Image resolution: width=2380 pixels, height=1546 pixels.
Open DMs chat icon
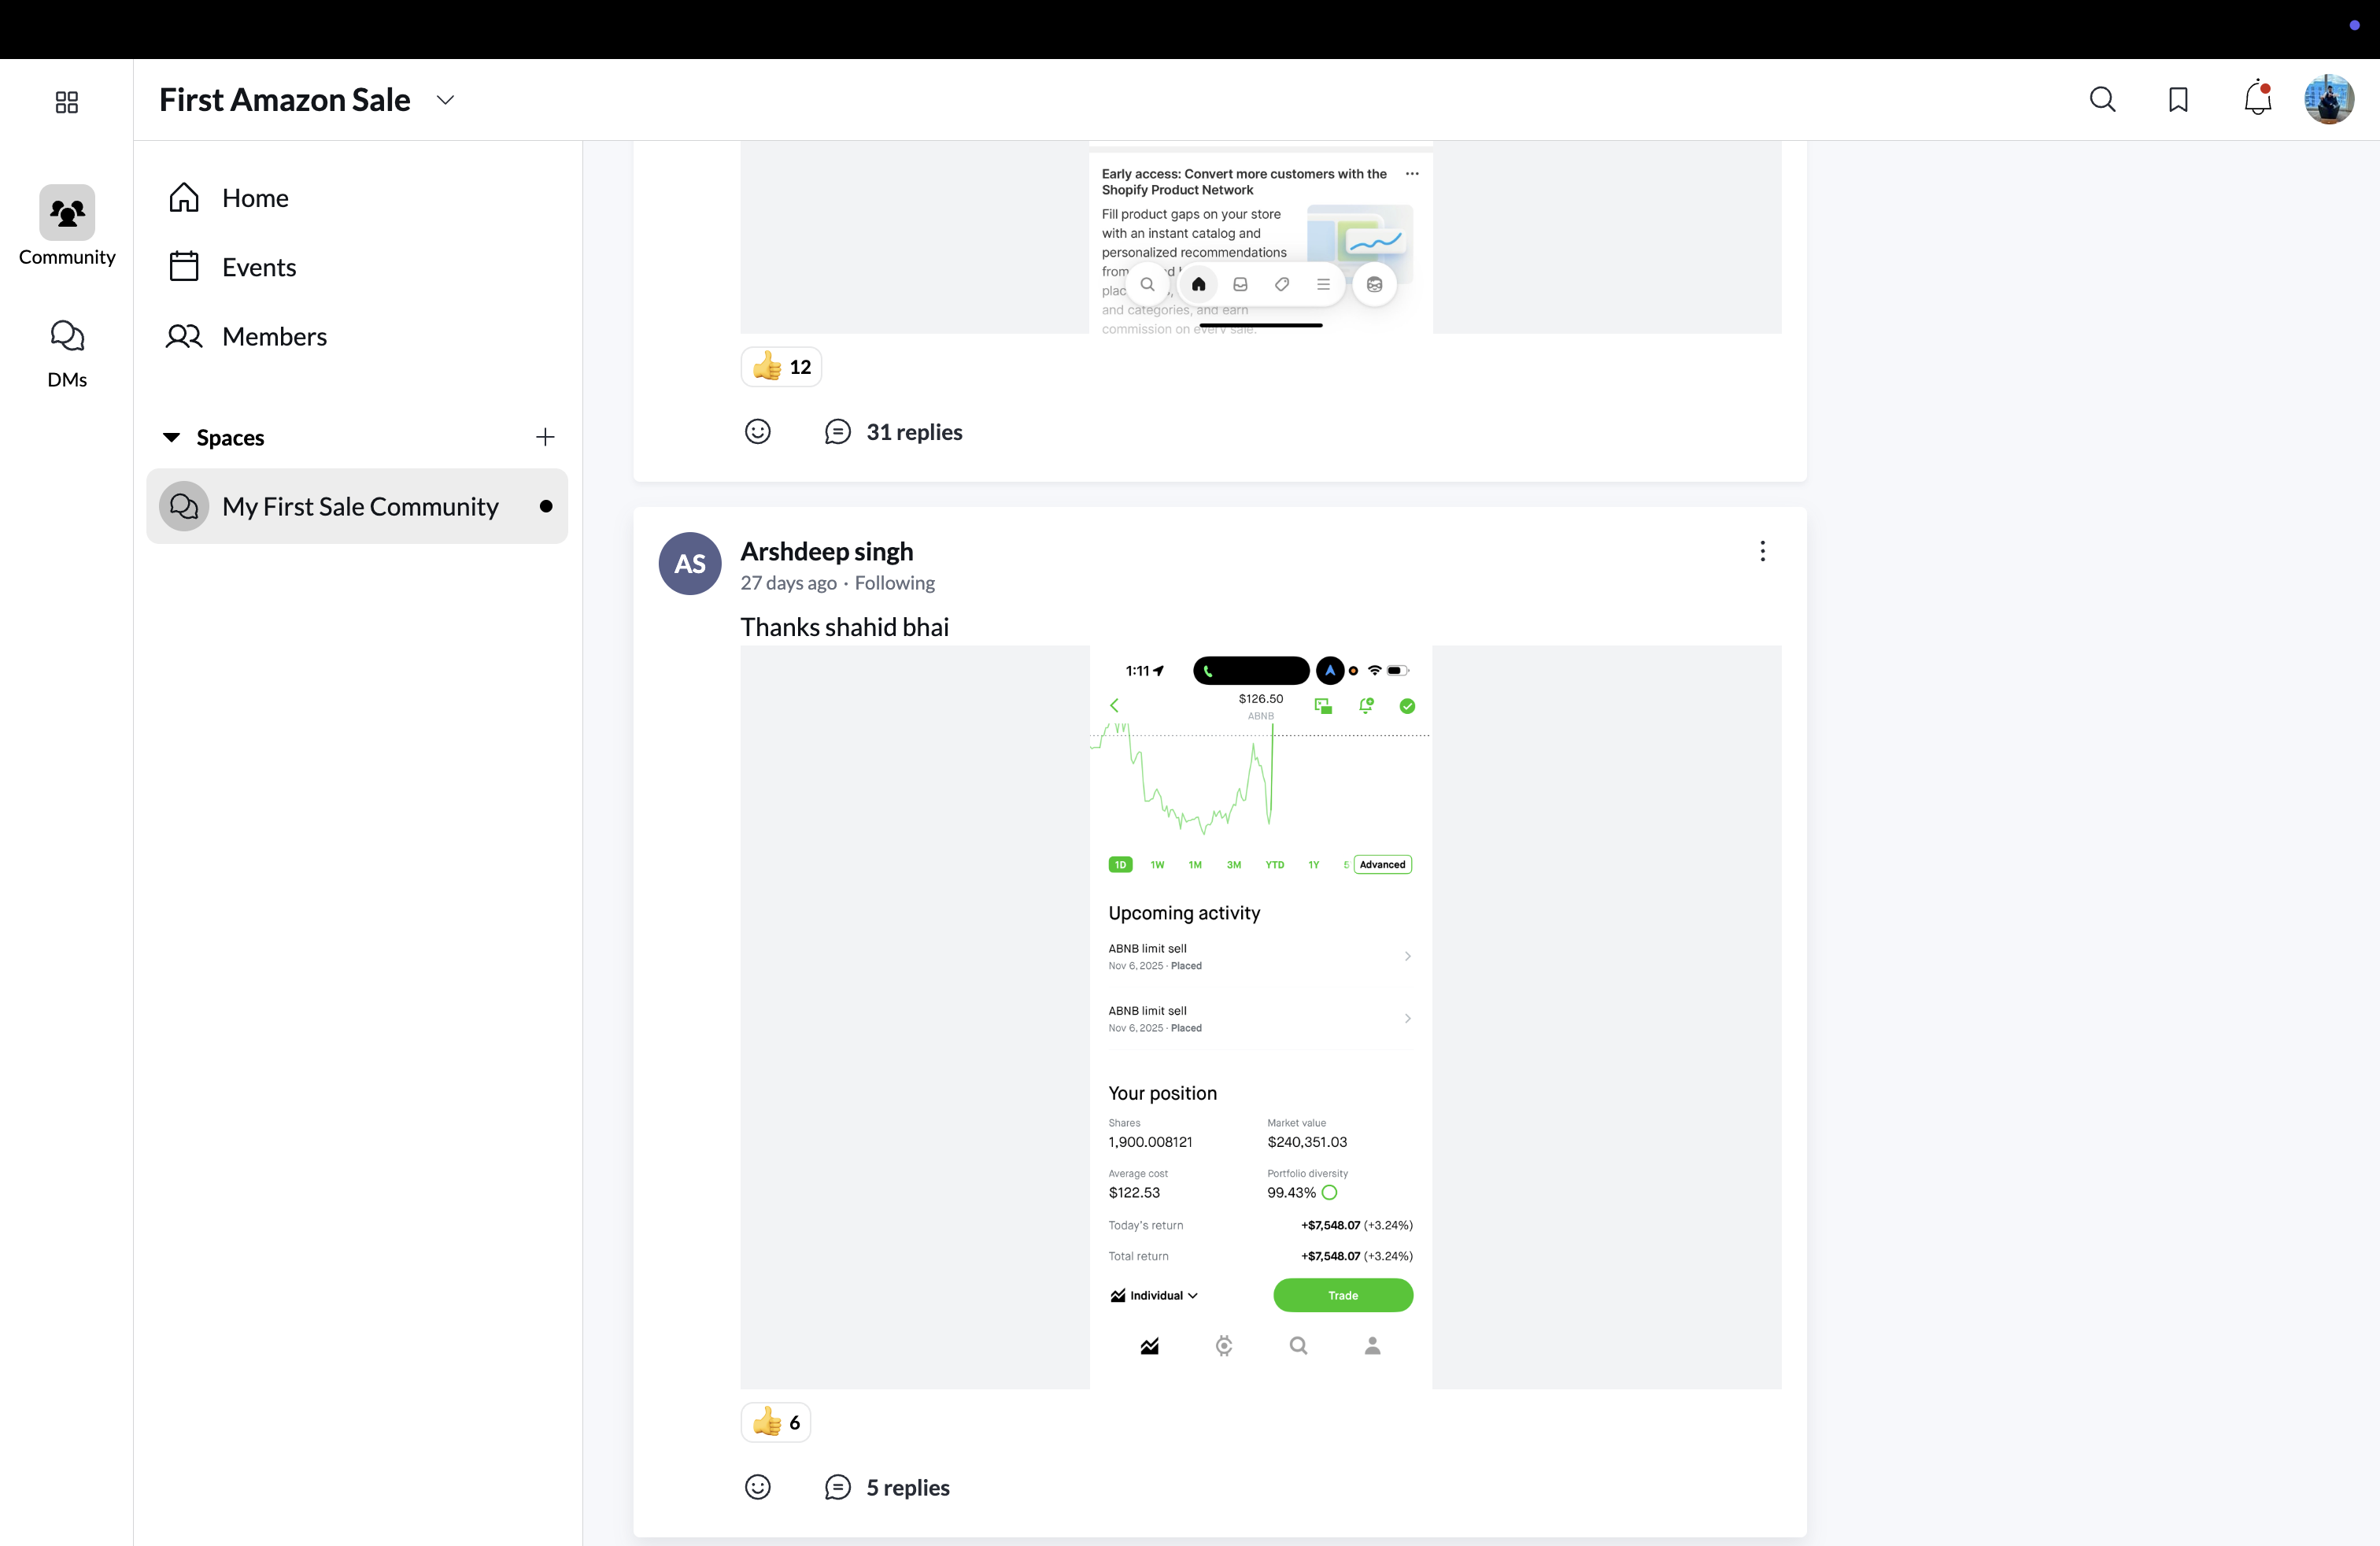pyautogui.click(x=67, y=336)
